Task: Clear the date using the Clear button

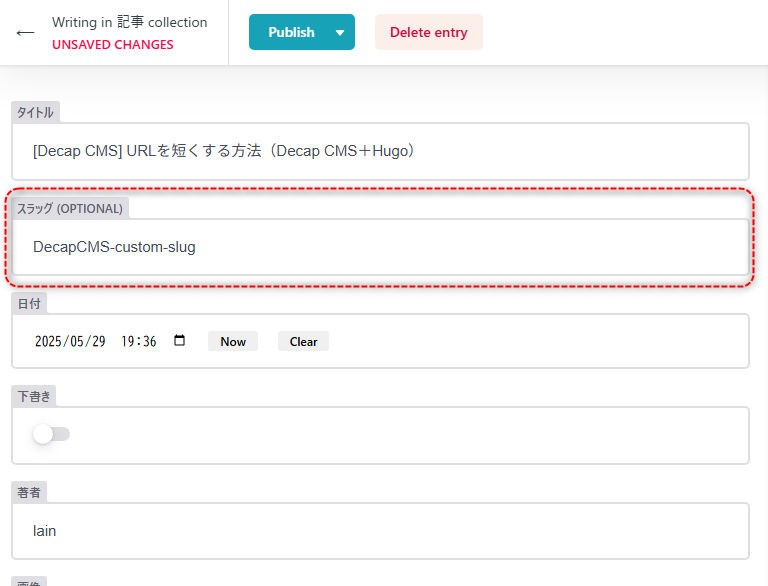Action: coord(303,341)
